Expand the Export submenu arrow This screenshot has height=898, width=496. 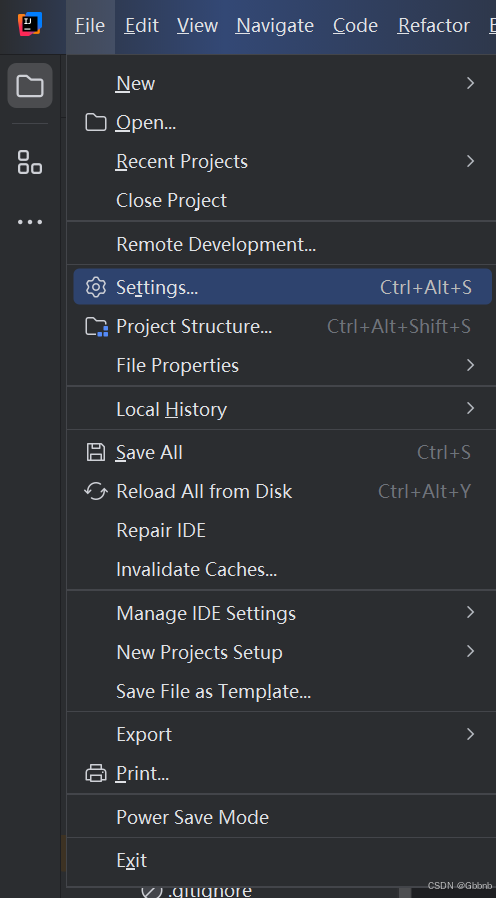[470, 734]
